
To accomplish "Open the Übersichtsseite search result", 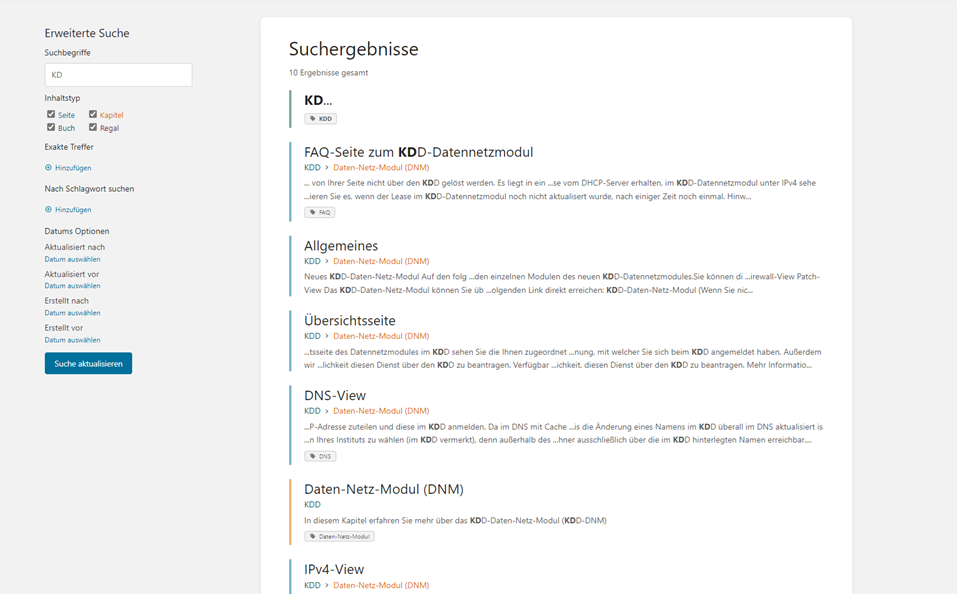I will coord(349,321).
